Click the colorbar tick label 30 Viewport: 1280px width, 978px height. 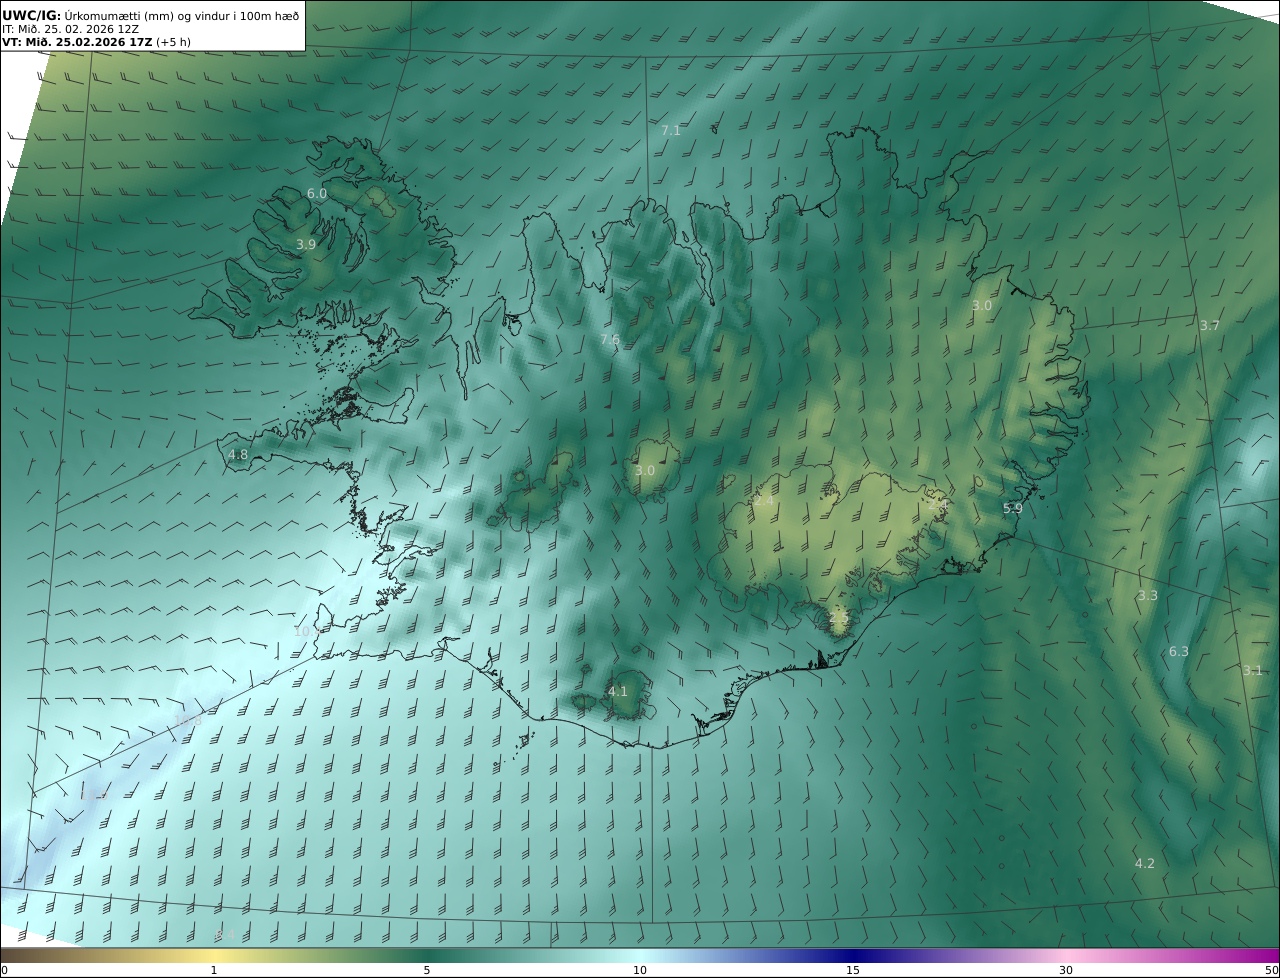point(1066,970)
